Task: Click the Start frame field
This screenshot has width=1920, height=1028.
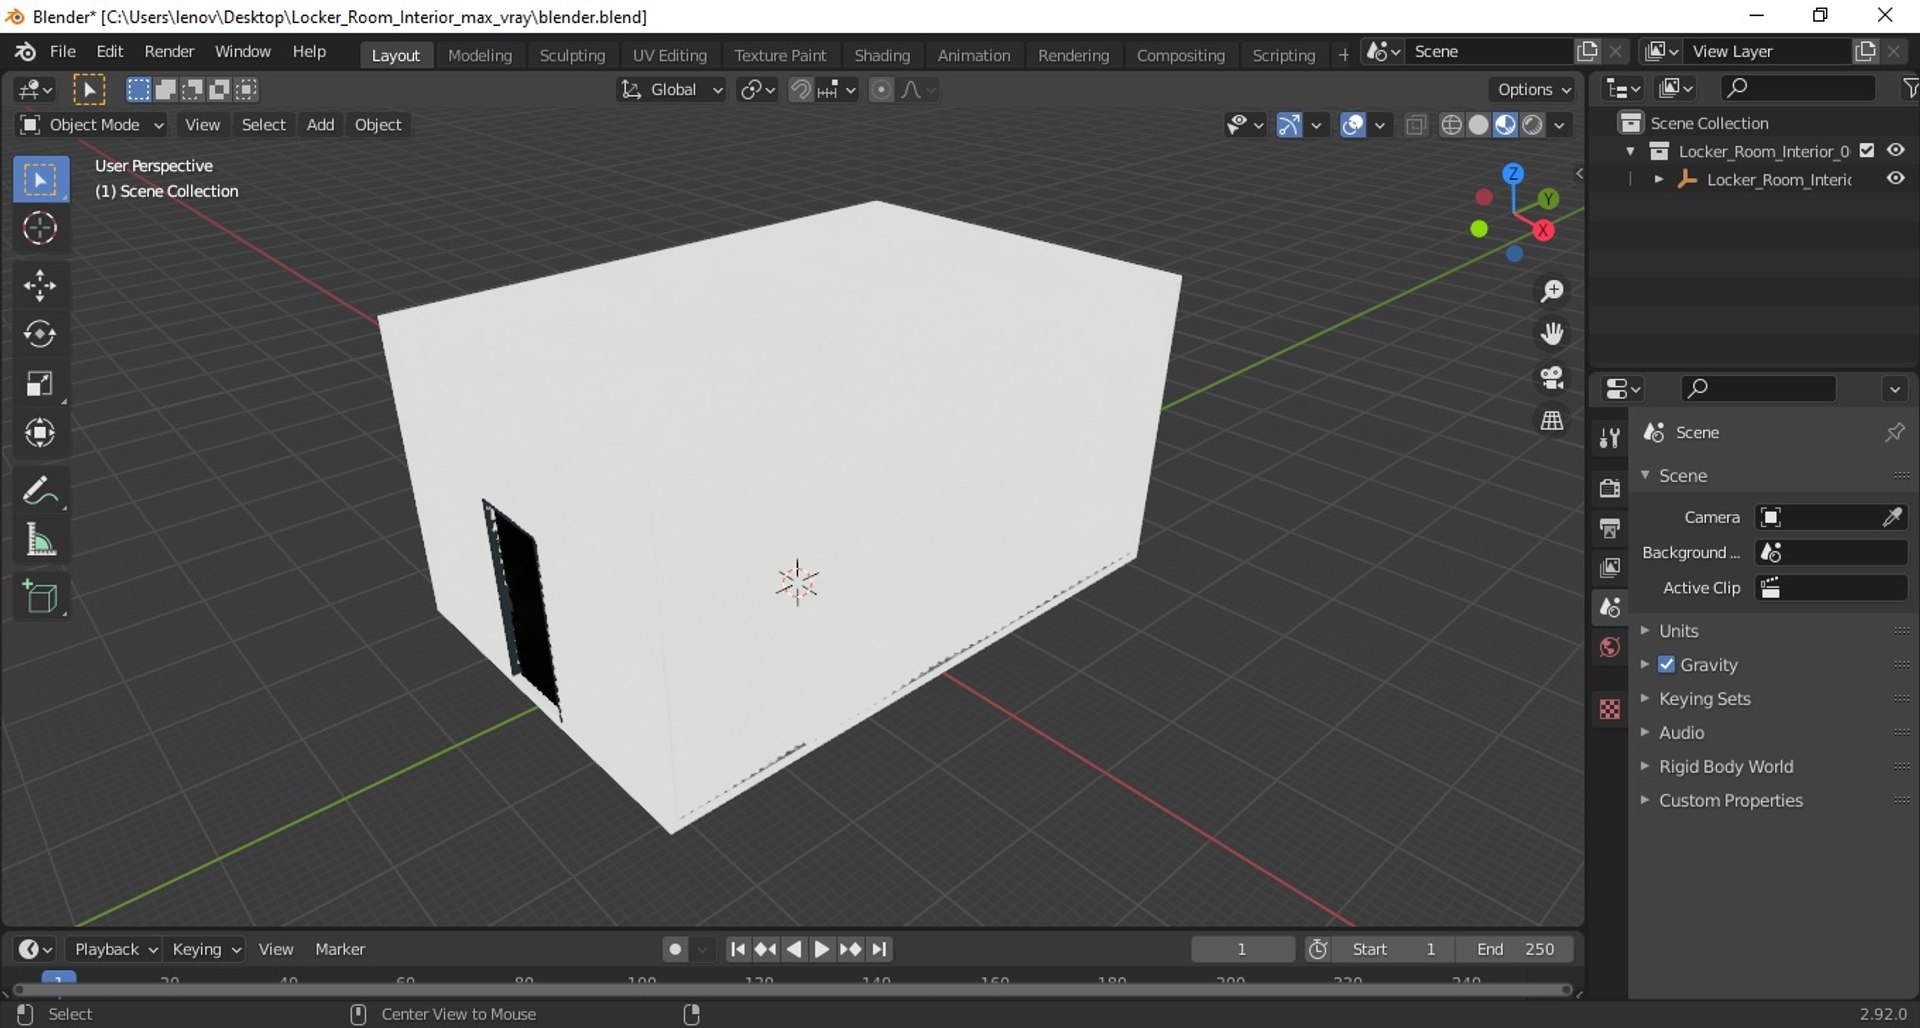Action: pos(1395,949)
